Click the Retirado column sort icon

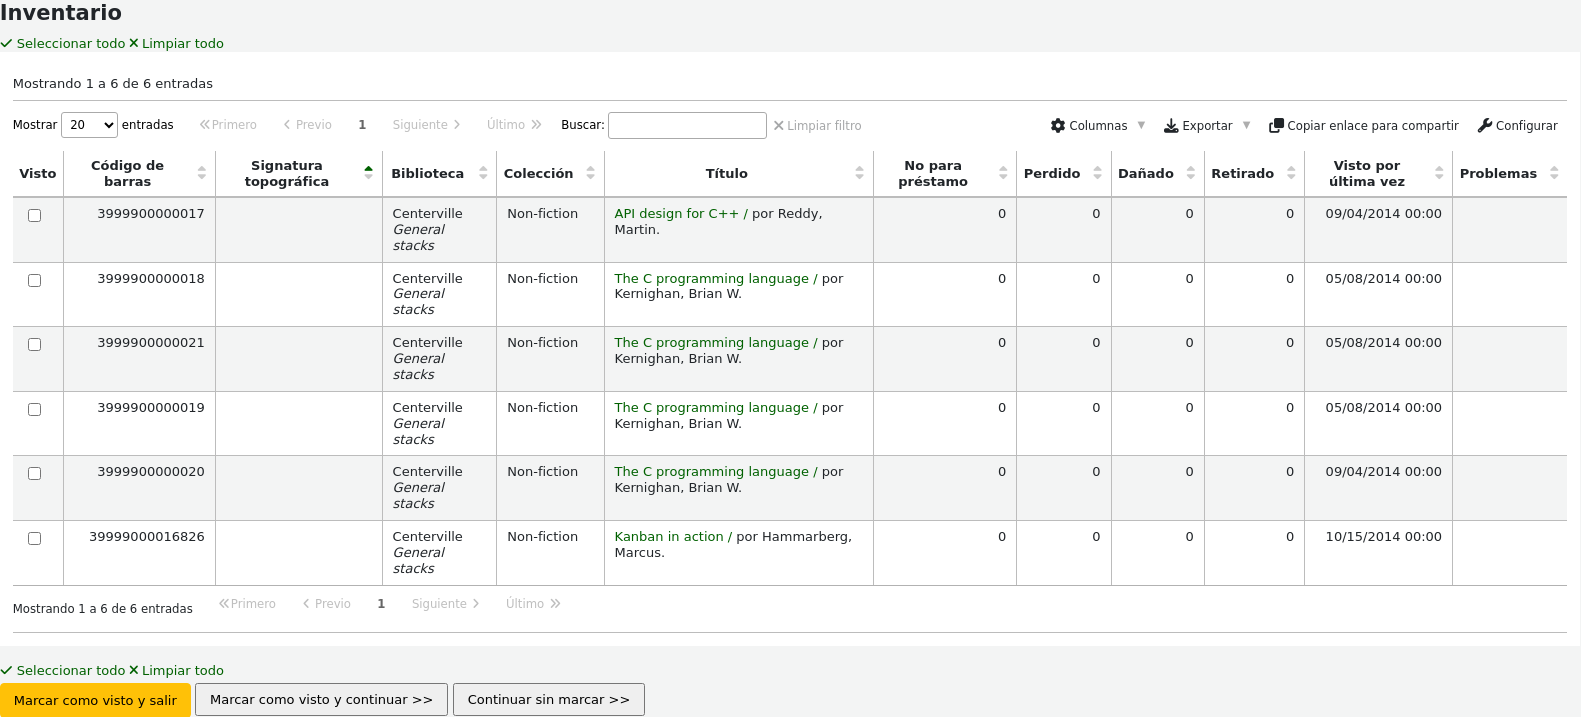coord(1291,174)
